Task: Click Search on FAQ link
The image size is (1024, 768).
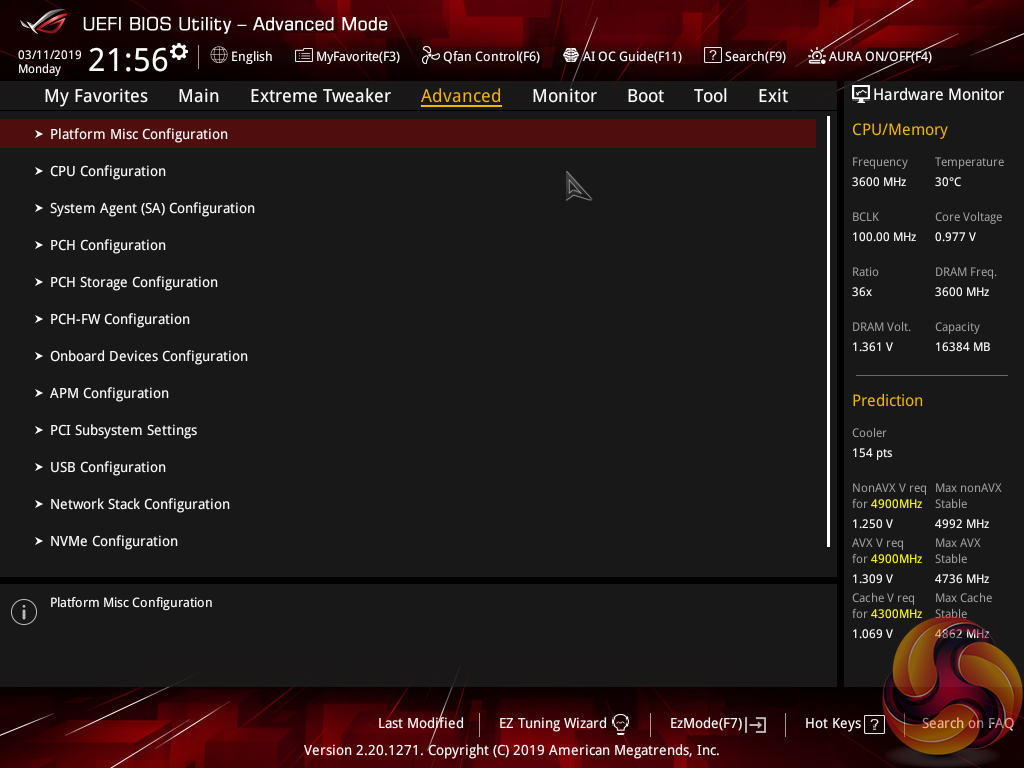Action: click(x=968, y=724)
